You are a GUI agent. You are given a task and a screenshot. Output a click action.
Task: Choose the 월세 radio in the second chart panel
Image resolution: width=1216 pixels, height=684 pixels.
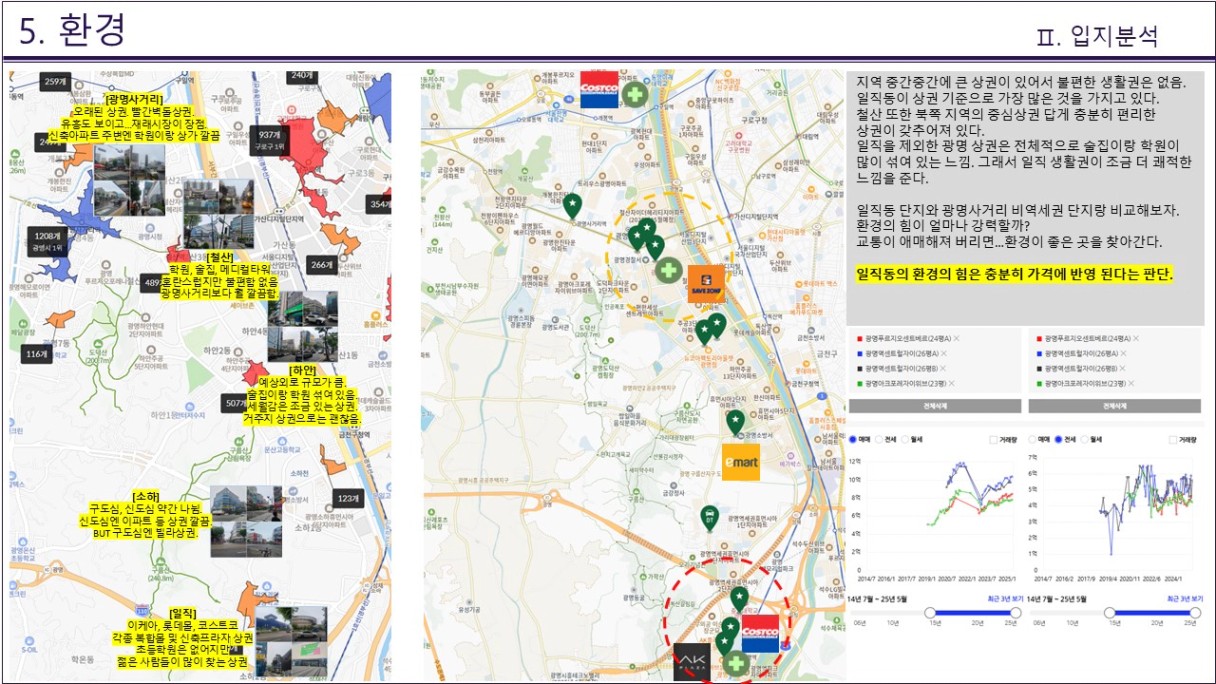(x=1085, y=439)
